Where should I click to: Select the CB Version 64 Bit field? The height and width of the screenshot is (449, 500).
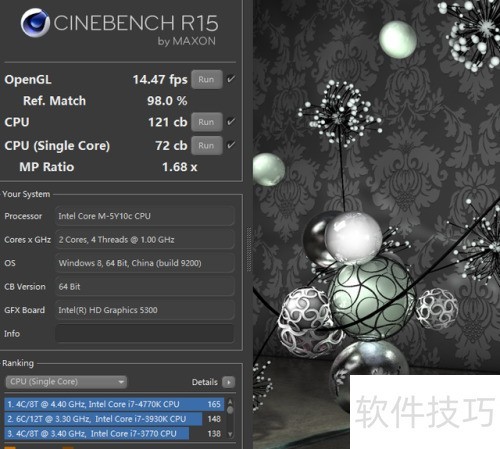[x=144, y=286]
